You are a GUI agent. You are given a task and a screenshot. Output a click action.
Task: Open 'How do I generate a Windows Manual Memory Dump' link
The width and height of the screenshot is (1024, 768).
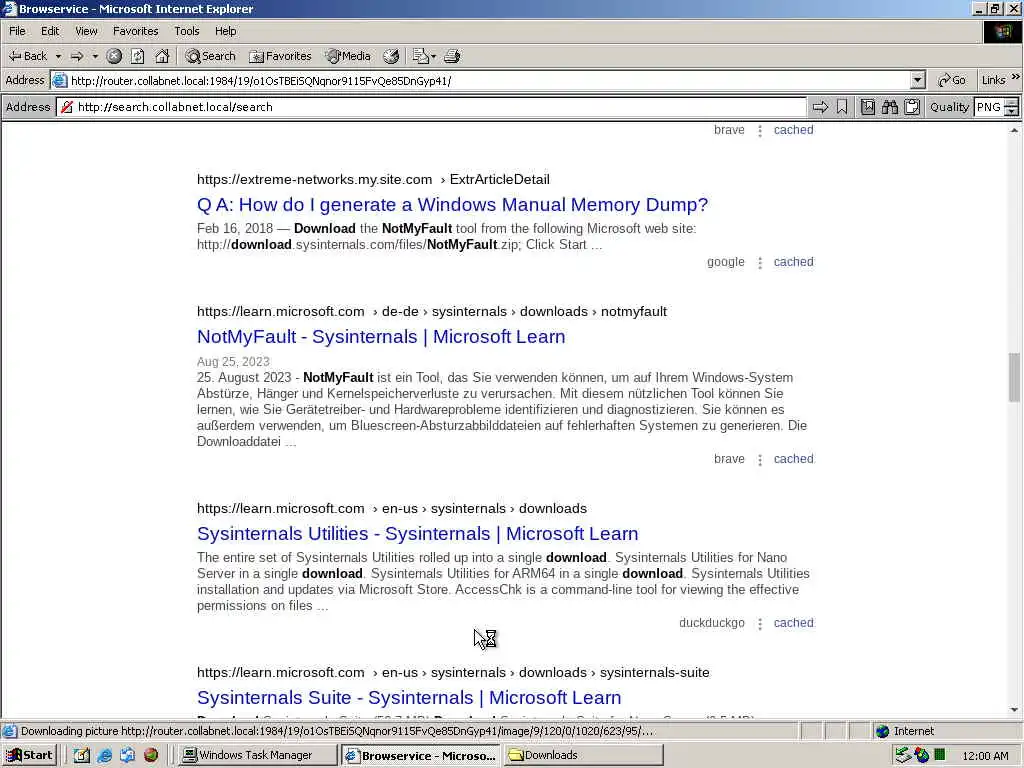click(x=452, y=204)
